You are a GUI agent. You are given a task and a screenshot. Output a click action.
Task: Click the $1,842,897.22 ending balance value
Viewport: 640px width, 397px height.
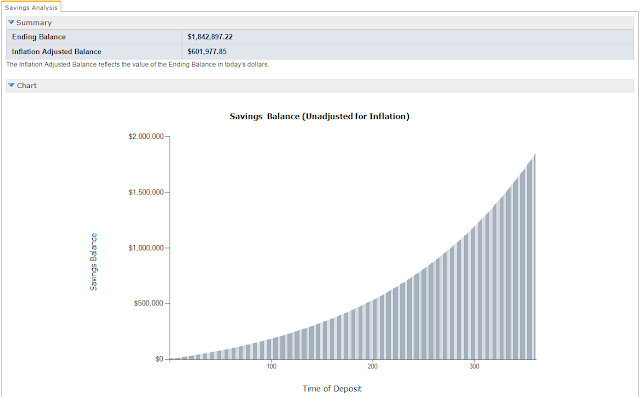210,37
